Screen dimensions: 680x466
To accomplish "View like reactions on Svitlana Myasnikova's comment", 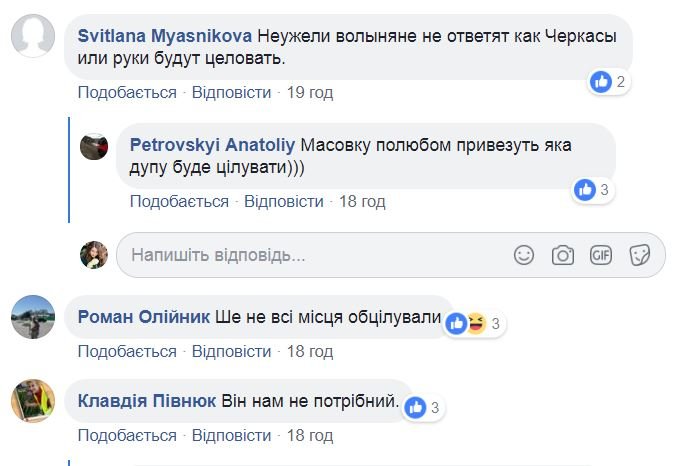I will (x=608, y=82).
